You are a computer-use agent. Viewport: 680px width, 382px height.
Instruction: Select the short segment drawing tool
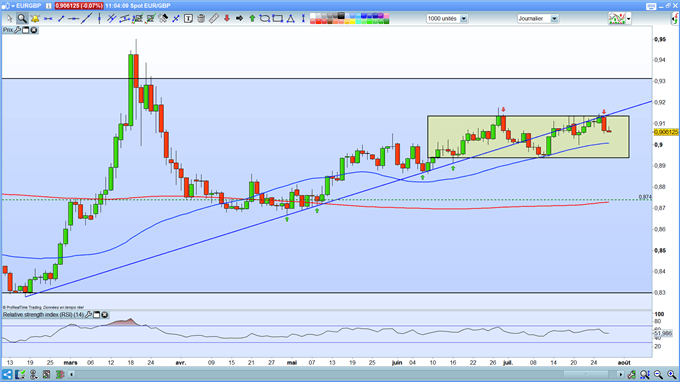point(61,19)
